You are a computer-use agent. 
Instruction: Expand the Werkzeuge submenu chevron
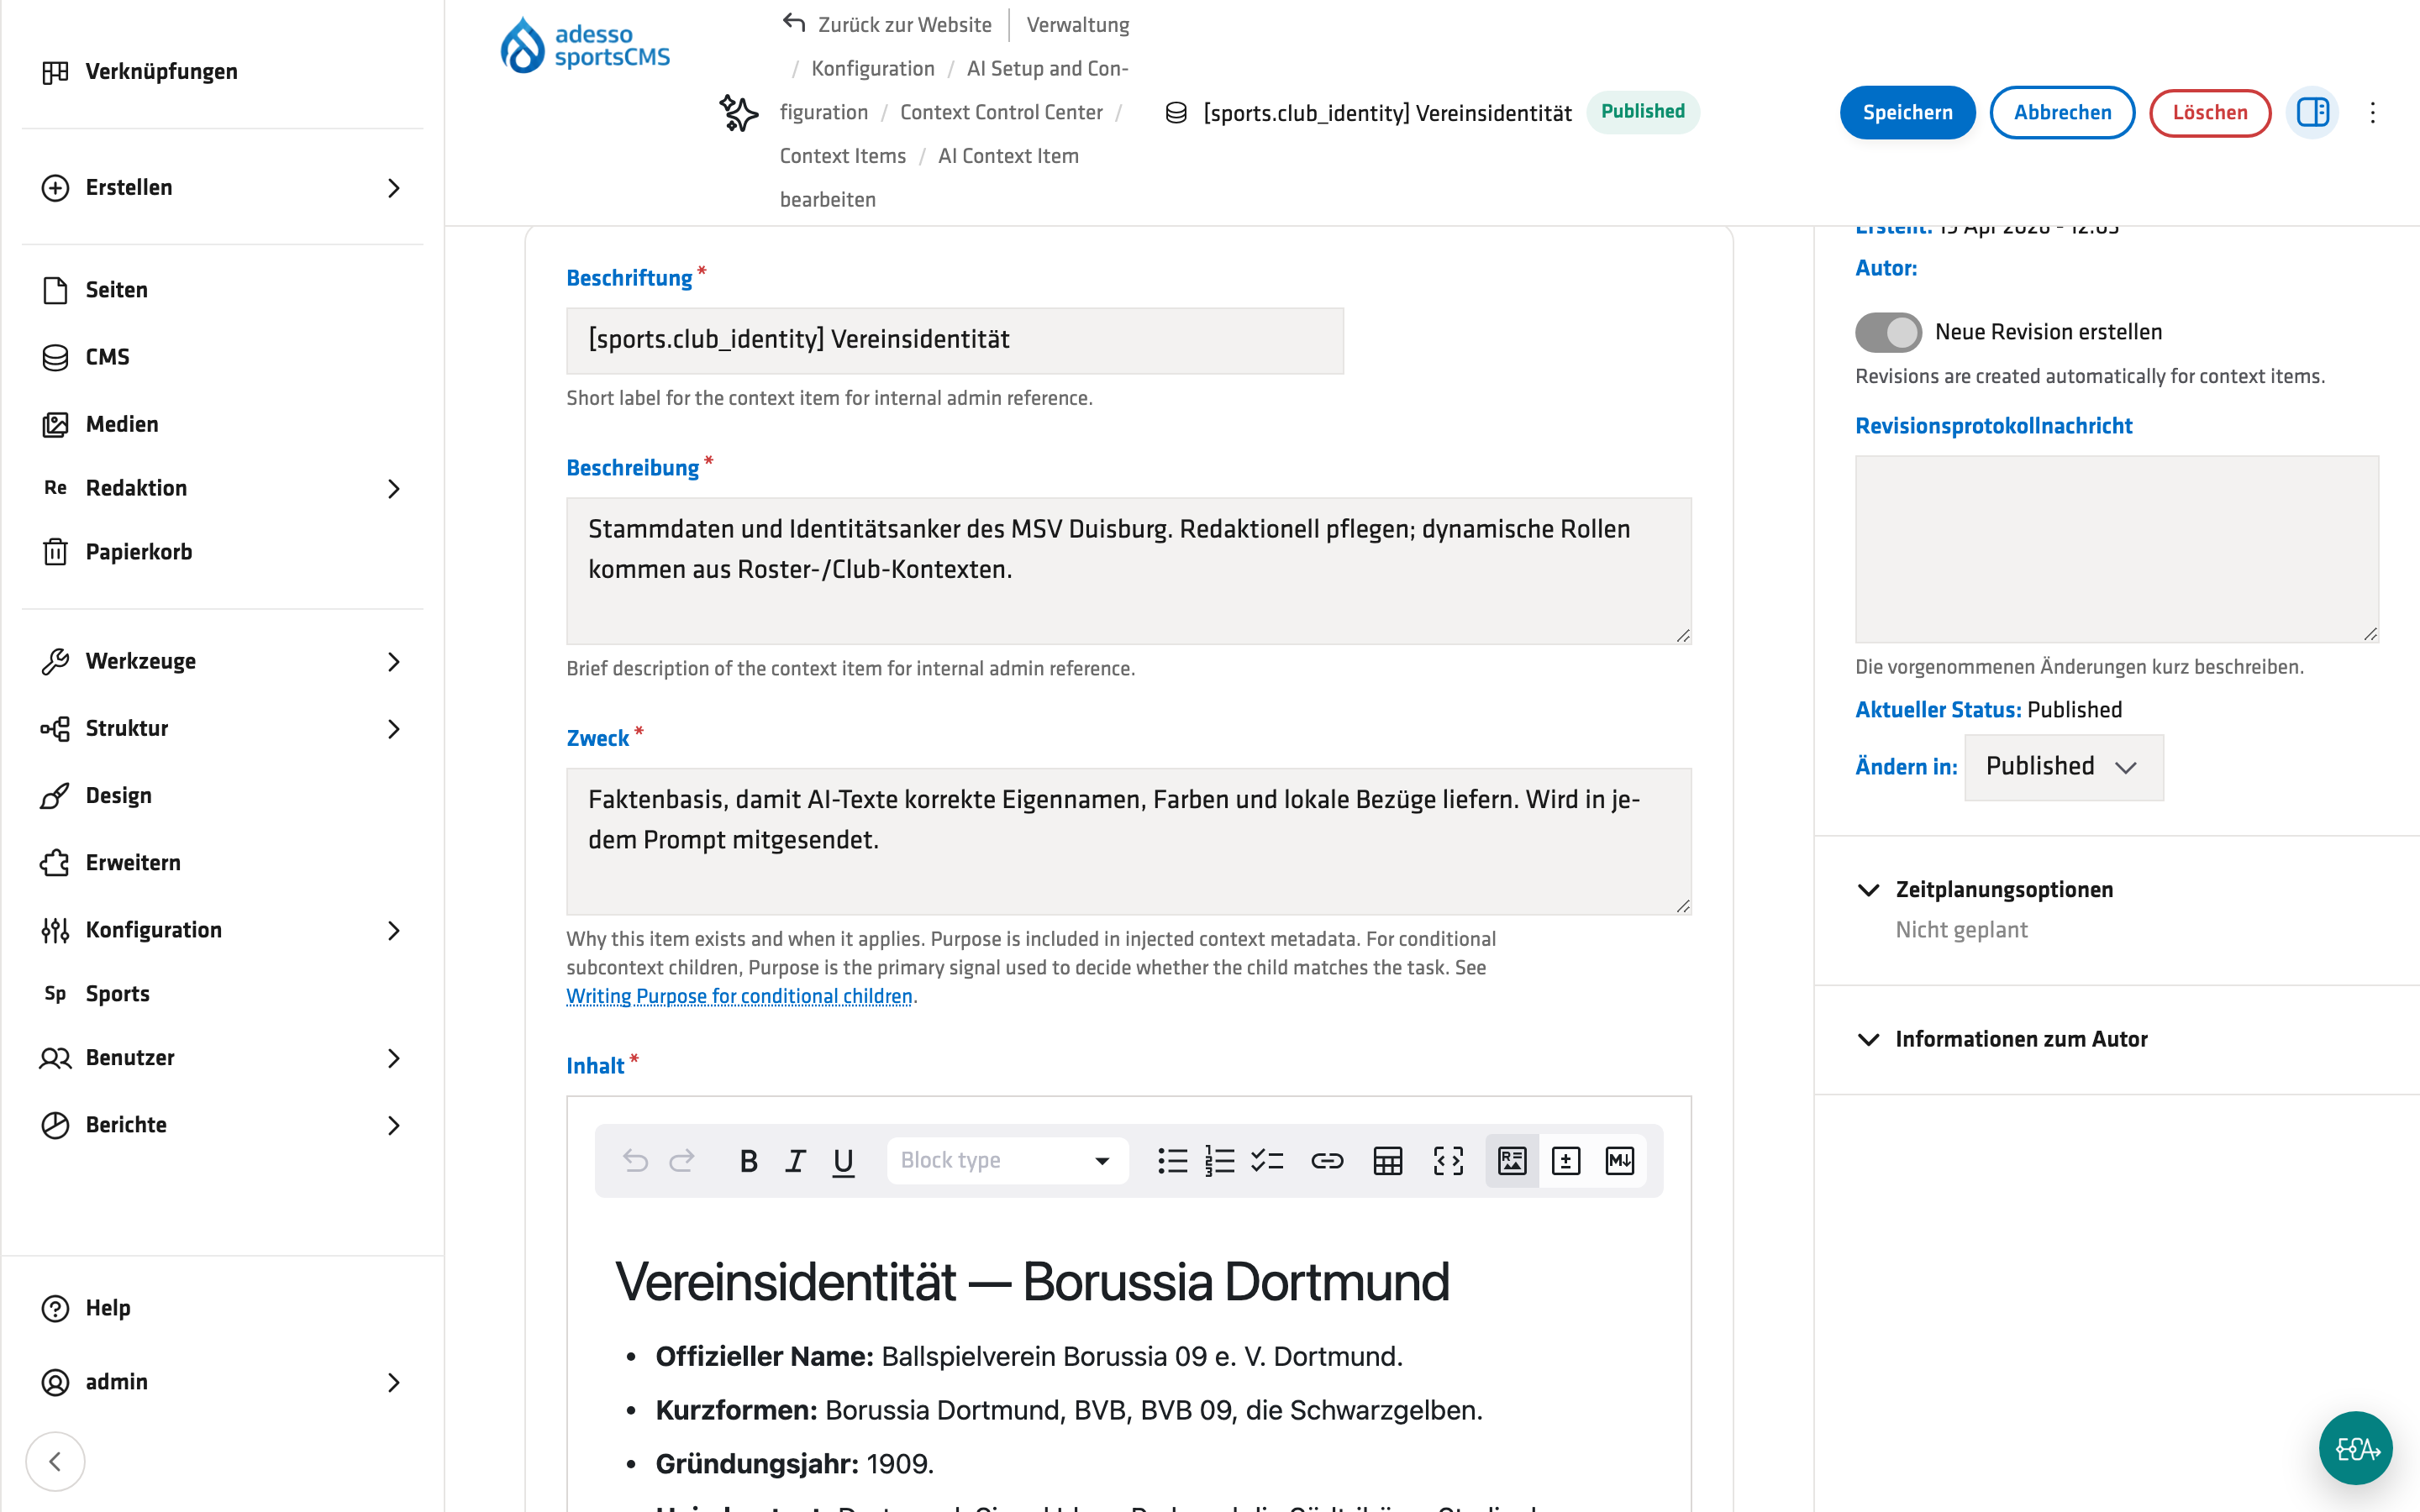pyautogui.click(x=394, y=662)
